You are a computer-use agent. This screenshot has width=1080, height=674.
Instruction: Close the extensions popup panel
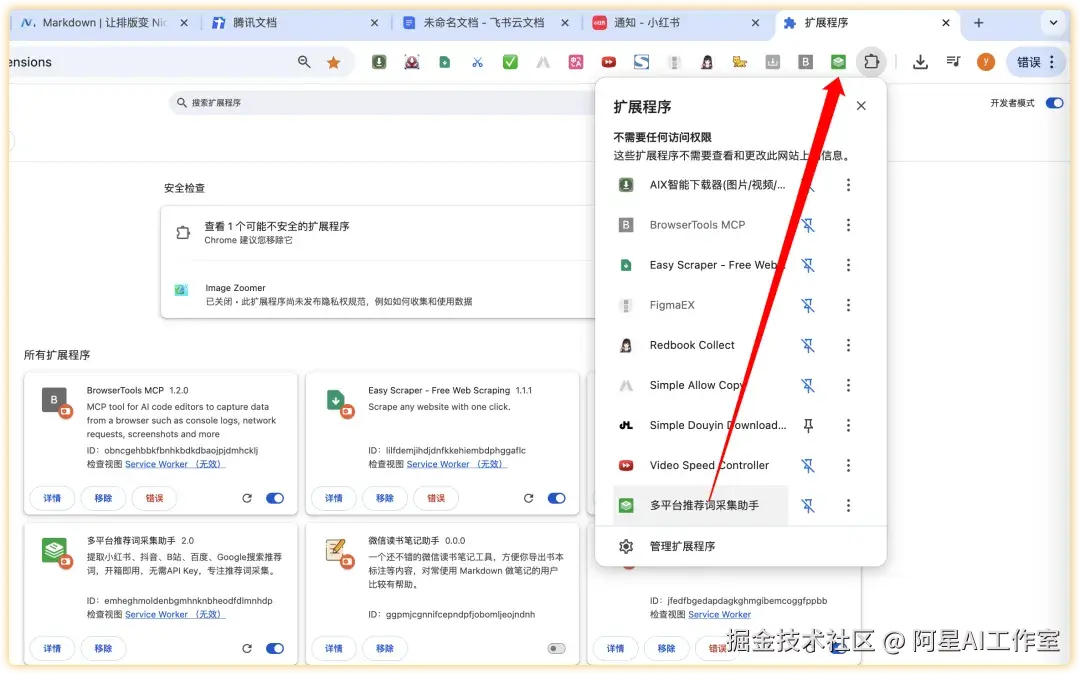click(x=861, y=106)
